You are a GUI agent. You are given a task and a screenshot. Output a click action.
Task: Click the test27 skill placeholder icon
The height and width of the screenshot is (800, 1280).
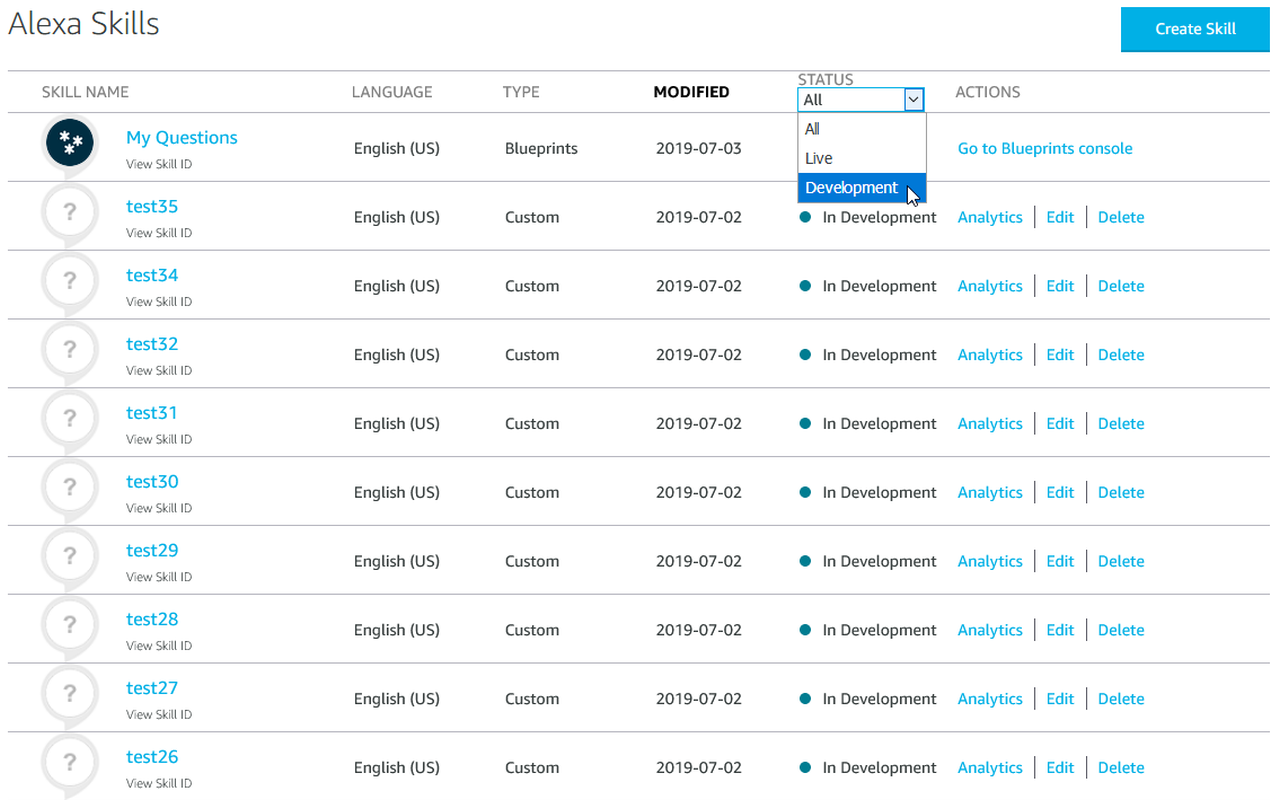tap(70, 696)
